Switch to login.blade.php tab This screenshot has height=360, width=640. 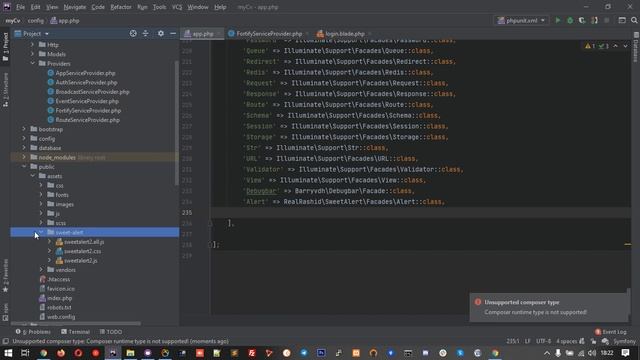click(x=345, y=34)
